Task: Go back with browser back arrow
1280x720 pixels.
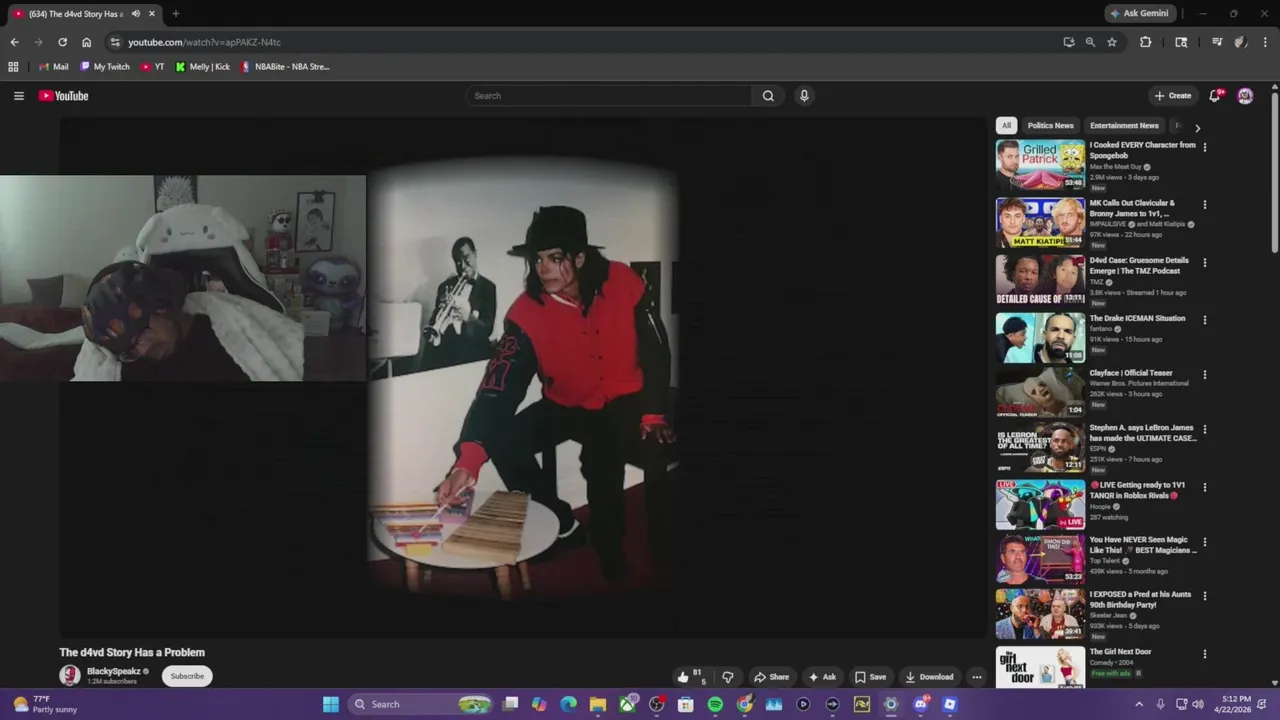Action: coord(14,42)
